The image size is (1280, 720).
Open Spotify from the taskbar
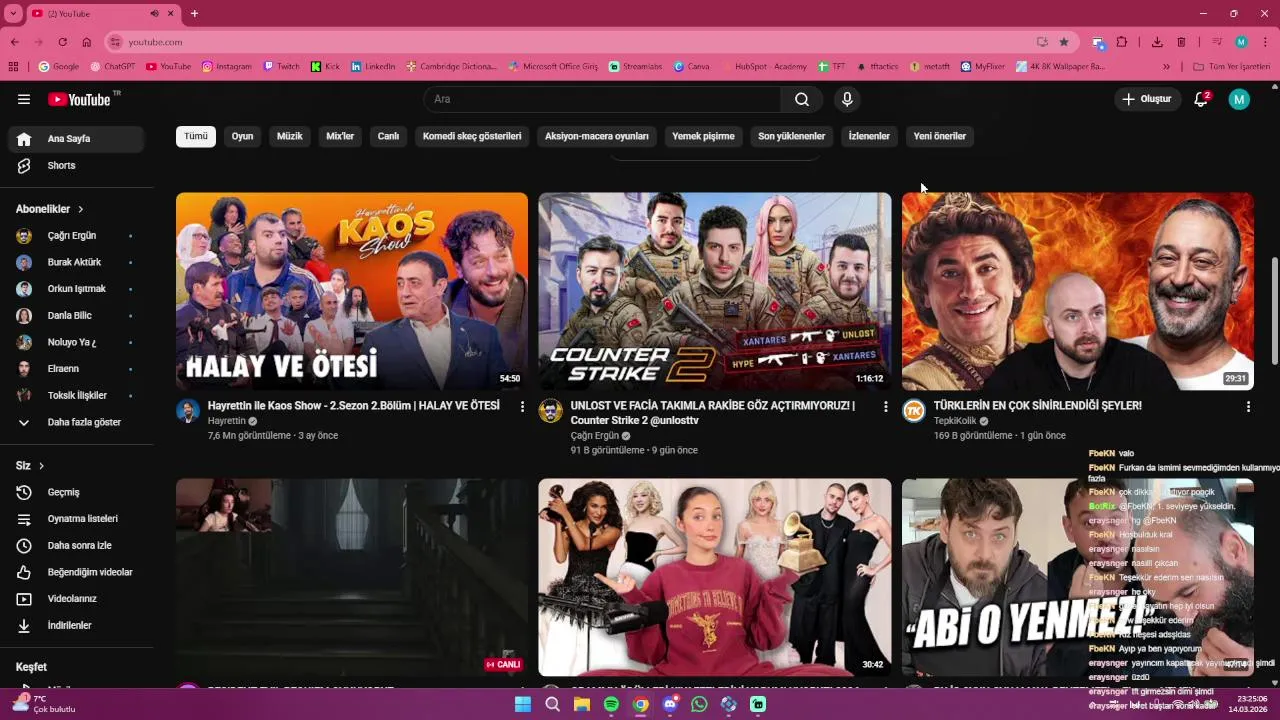(611, 704)
